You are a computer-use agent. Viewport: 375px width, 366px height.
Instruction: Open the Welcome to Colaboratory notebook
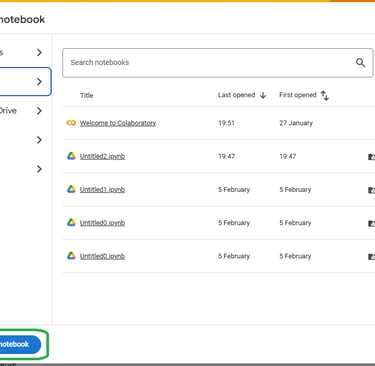point(118,123)
